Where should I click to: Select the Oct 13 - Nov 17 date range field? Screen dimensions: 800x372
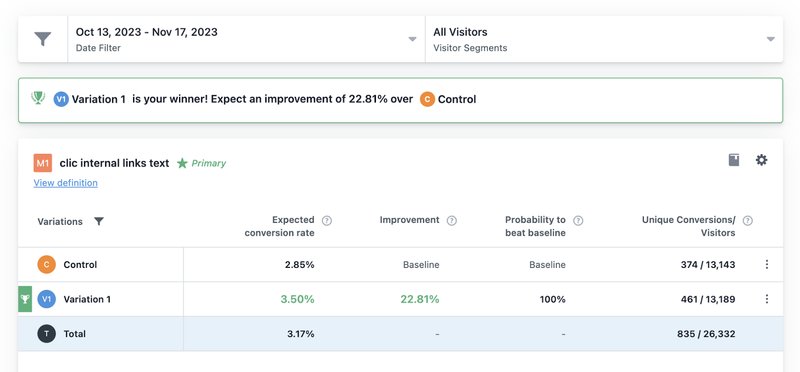(246, 39)
